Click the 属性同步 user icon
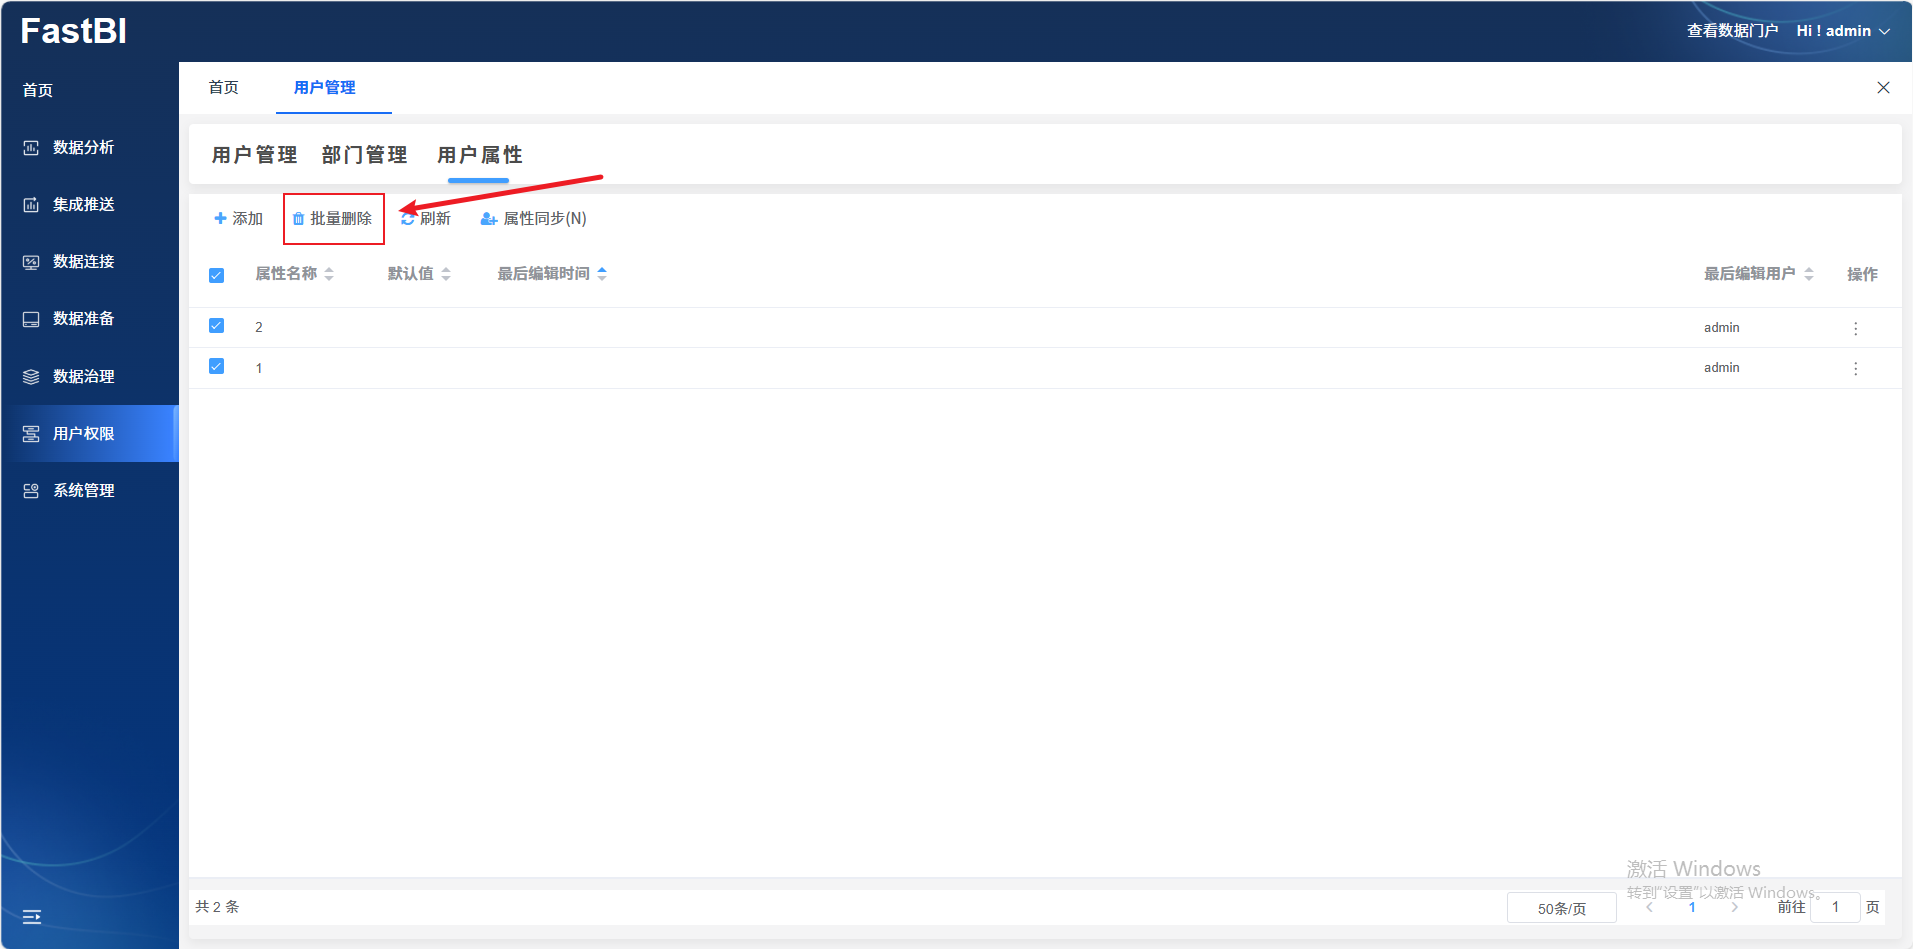Viewport: 1913px width, 949px height. coord(489,219)
